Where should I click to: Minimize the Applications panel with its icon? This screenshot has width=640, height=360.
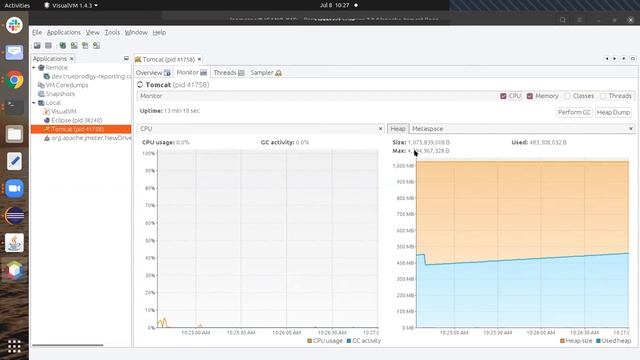pyautogui.click(x=126, y=58)
